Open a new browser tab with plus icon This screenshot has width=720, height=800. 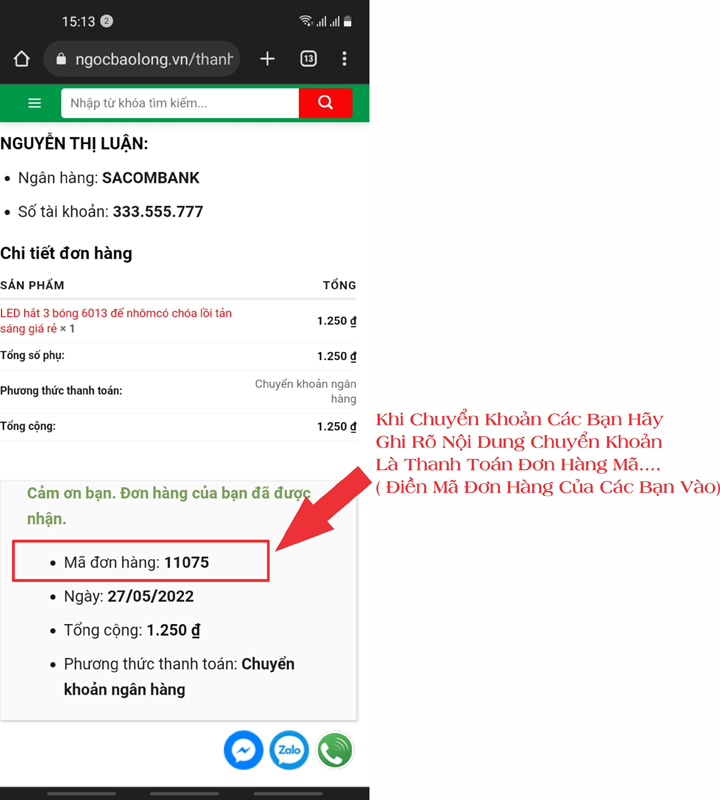tap(267, 59)
